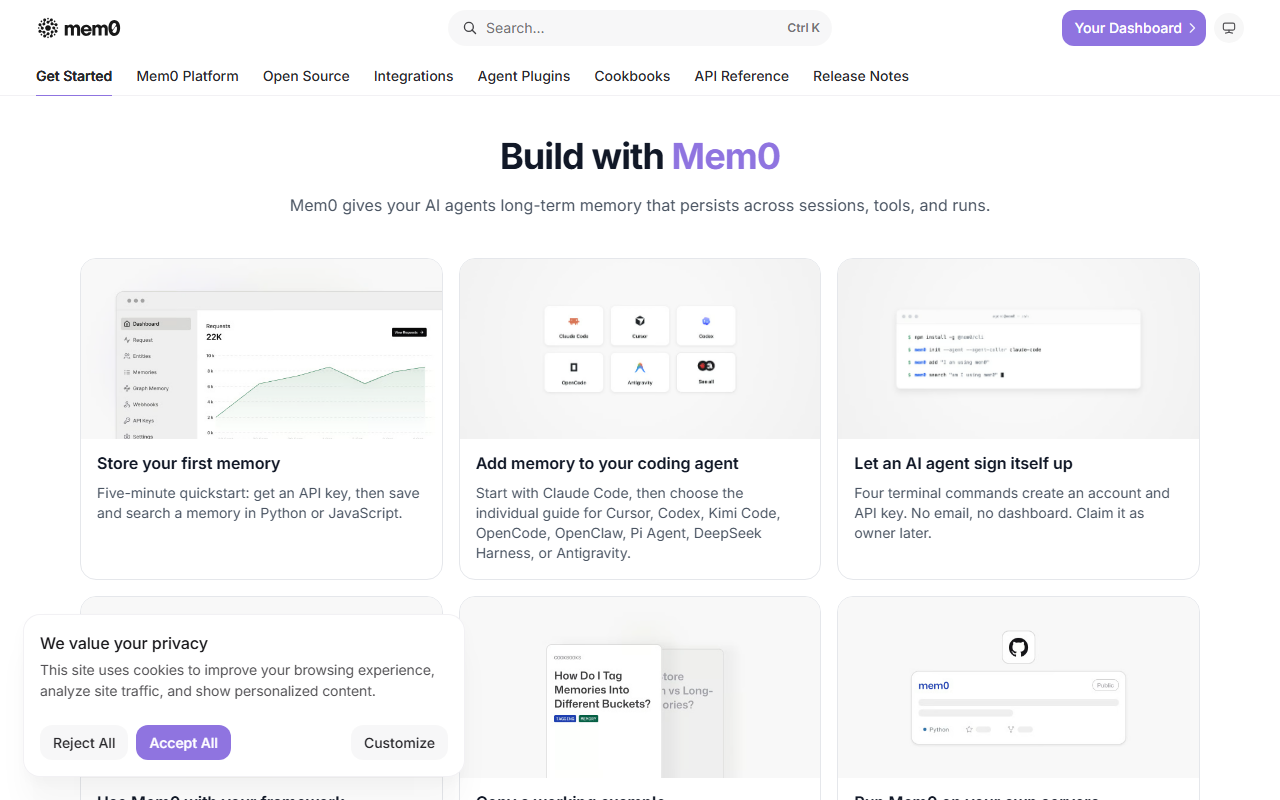Open Your Dashboard button

click(1134, 28)
